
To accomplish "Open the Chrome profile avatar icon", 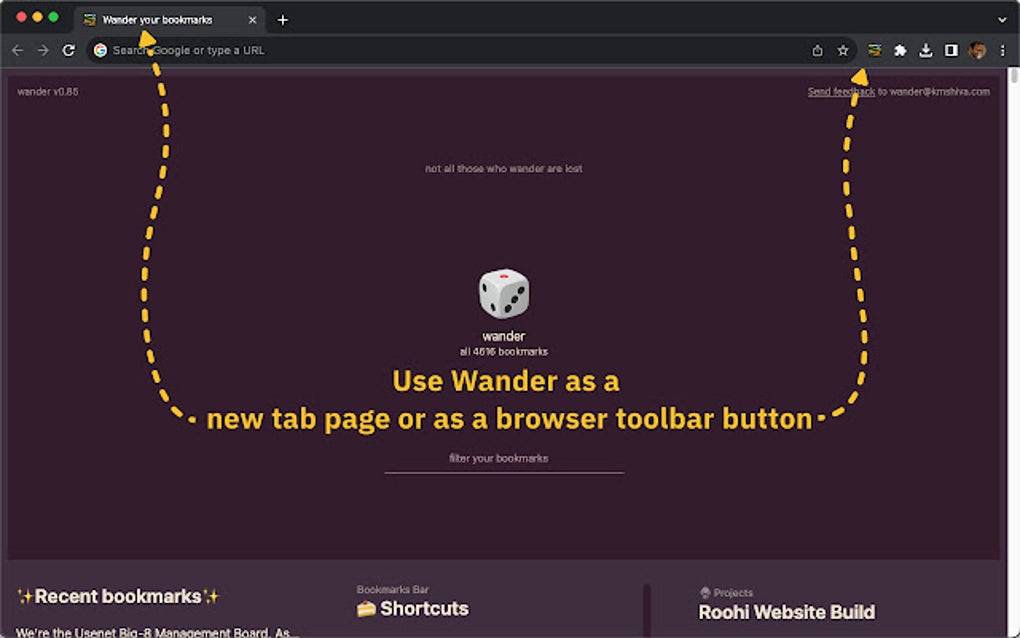I will coord(975,50).
